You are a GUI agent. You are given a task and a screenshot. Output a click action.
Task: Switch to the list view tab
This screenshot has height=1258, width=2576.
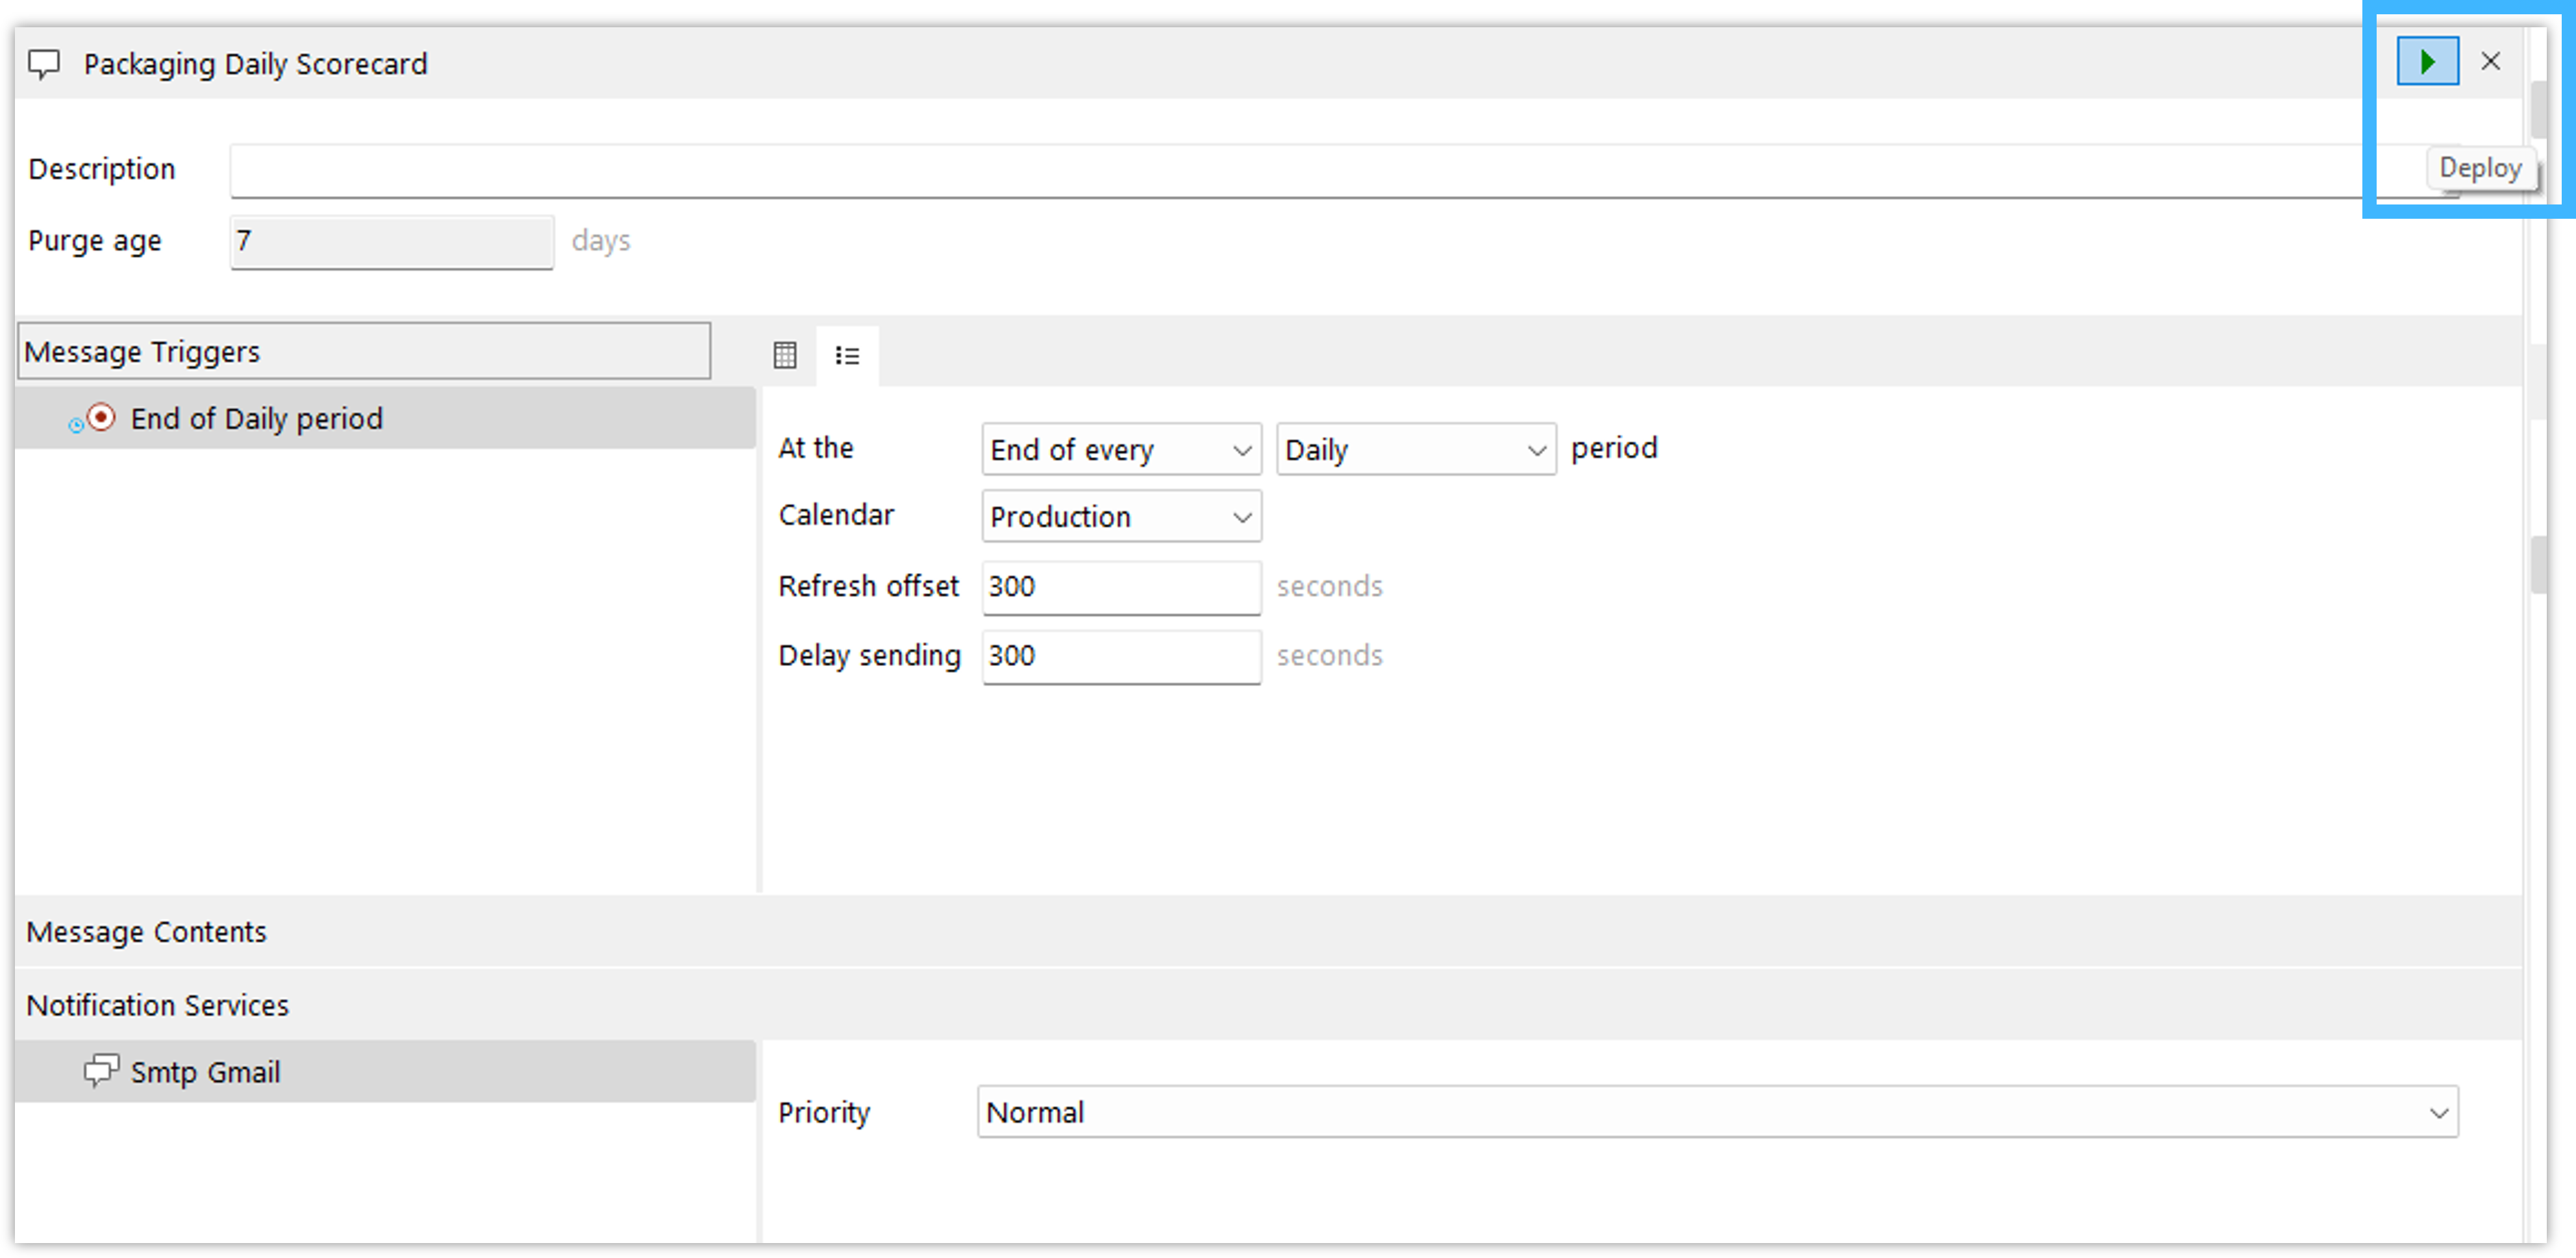pyautogui.click(x=847, y=355)
